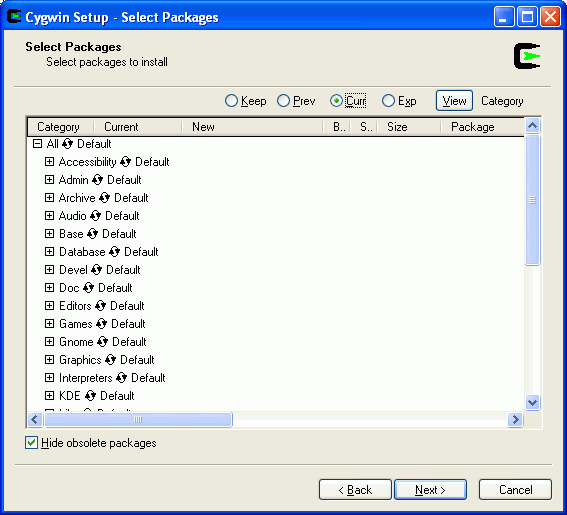The height and width of the screenshot is (515, 567).
Task: Click the cycle icon next to Doc
Action: click(89, 288)
